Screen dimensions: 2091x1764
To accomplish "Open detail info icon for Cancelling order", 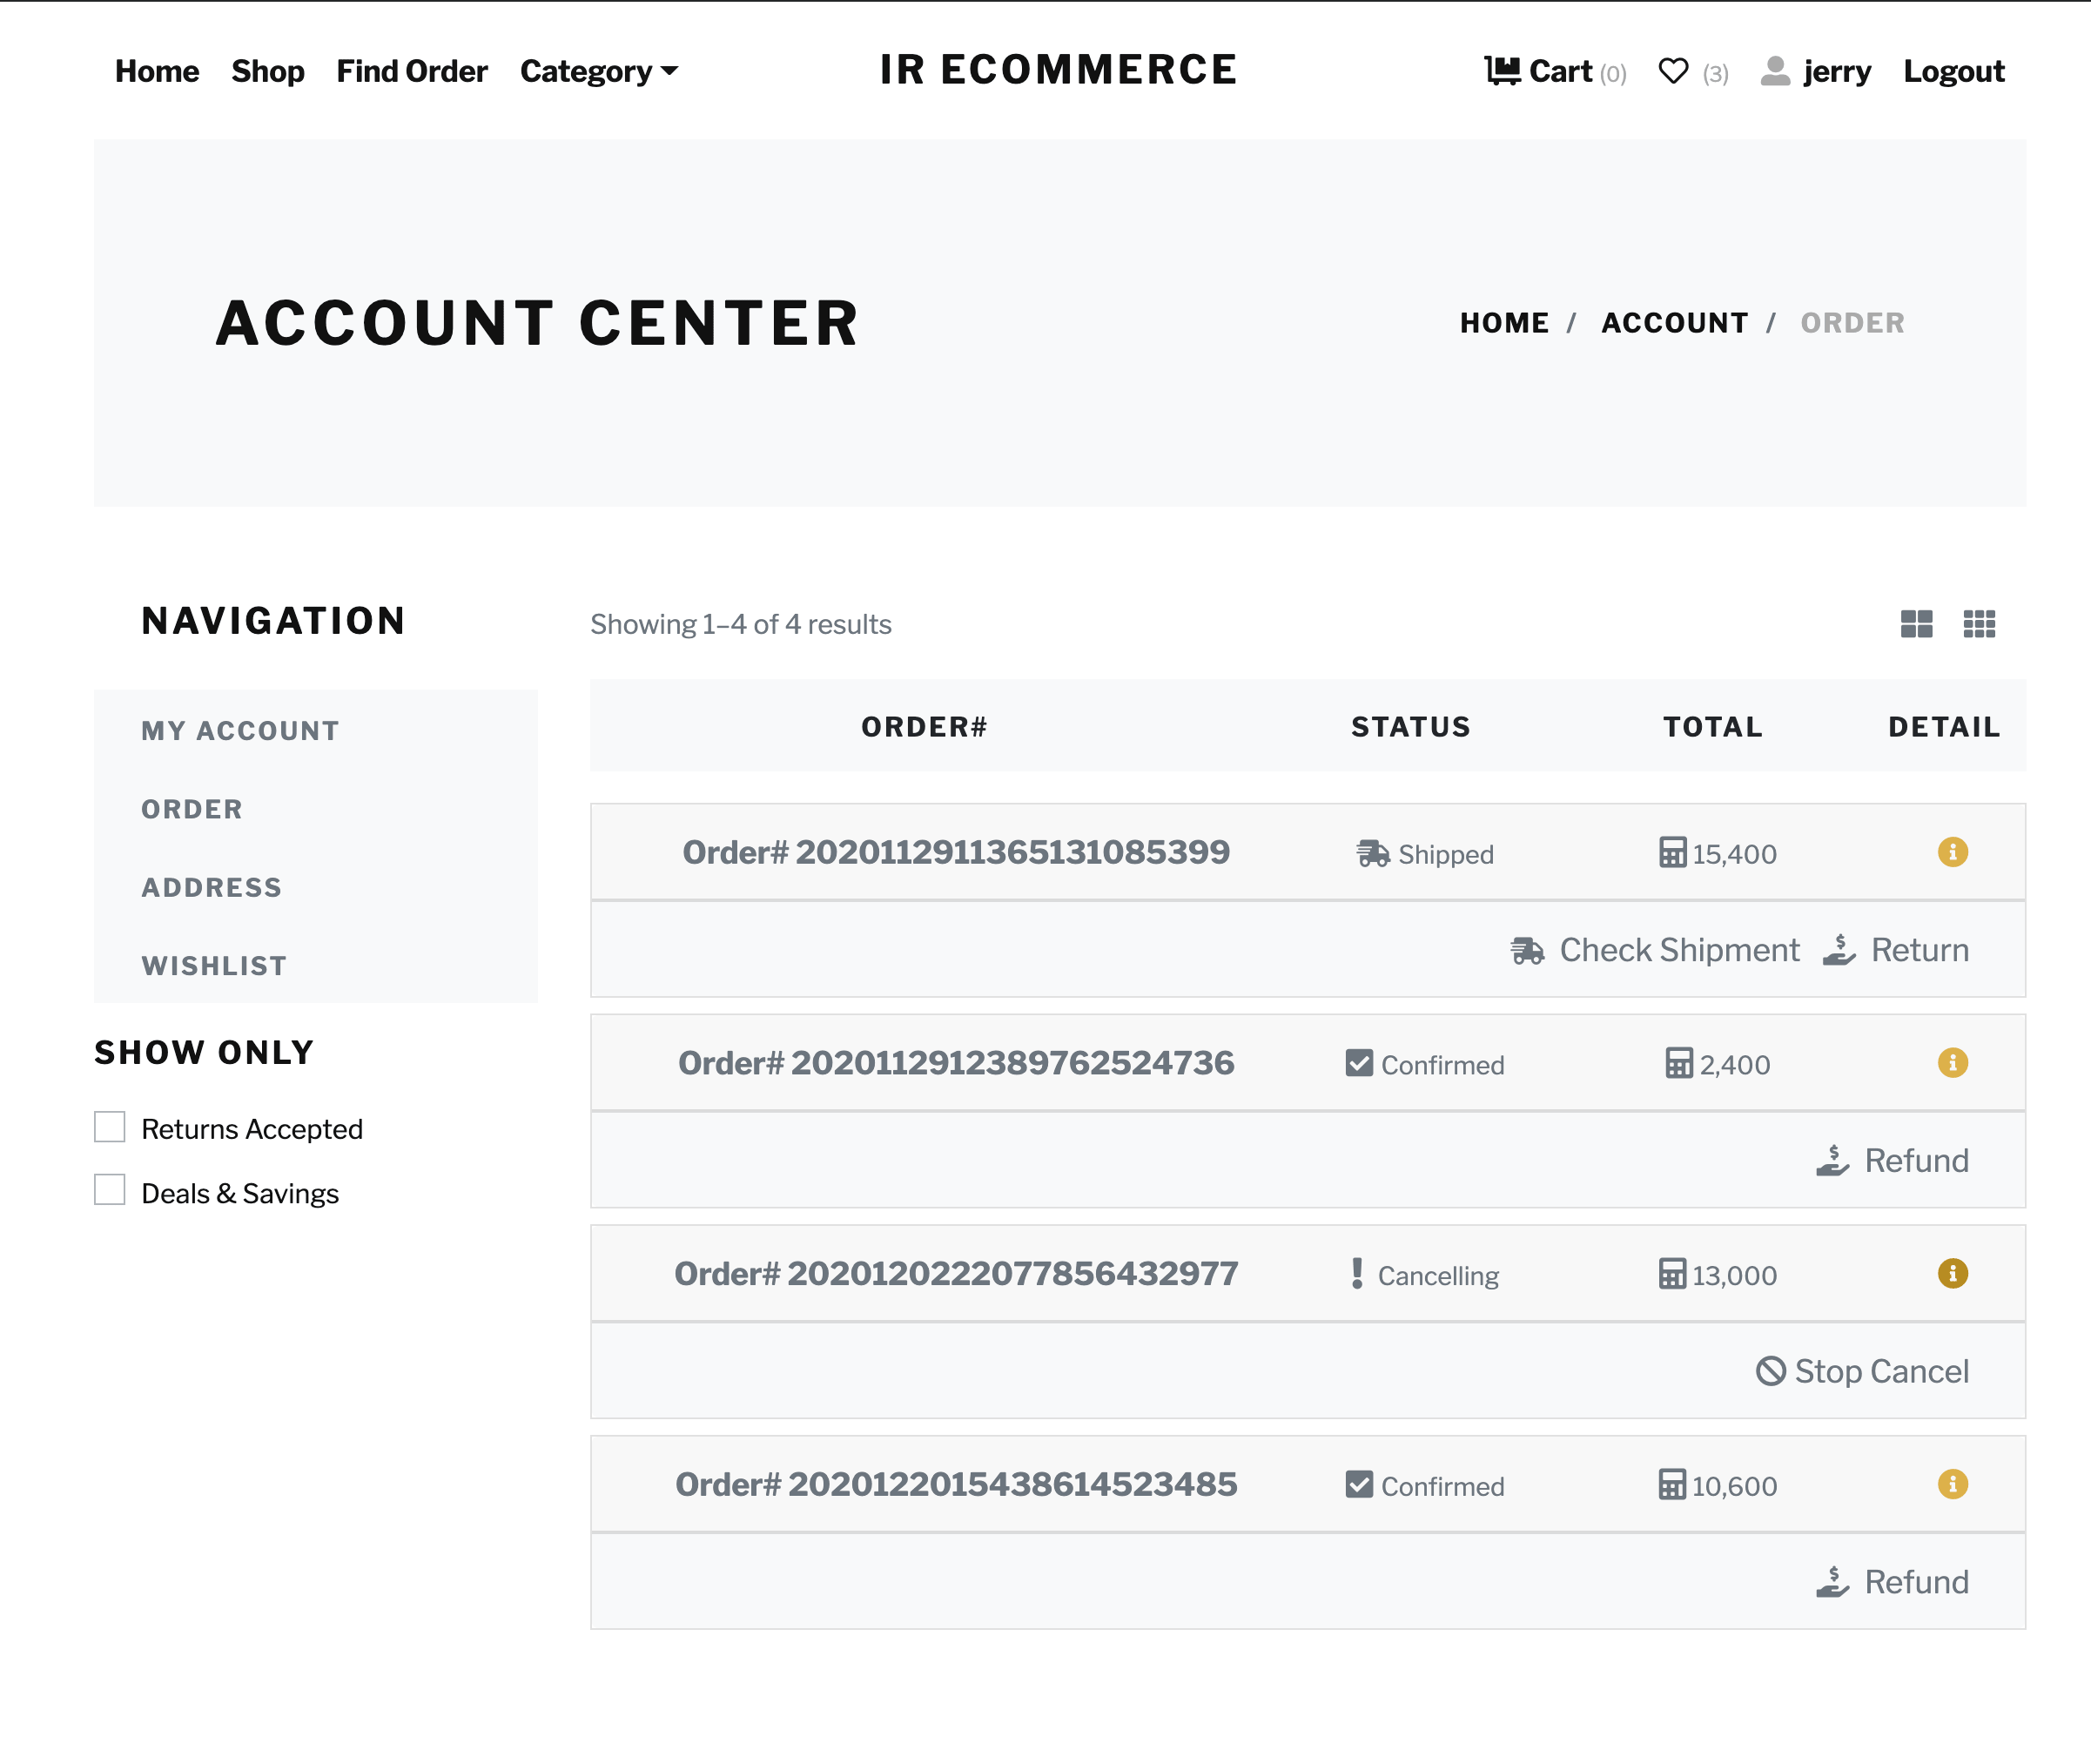I will point(1952,1273).
